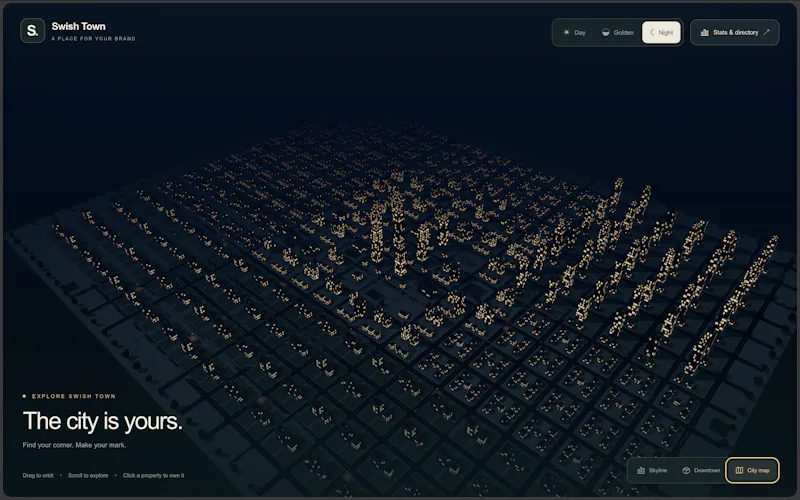Choose the Skyline camera view
The height and width of the screenshot is (500, 800).
click(x=652, y=470)
